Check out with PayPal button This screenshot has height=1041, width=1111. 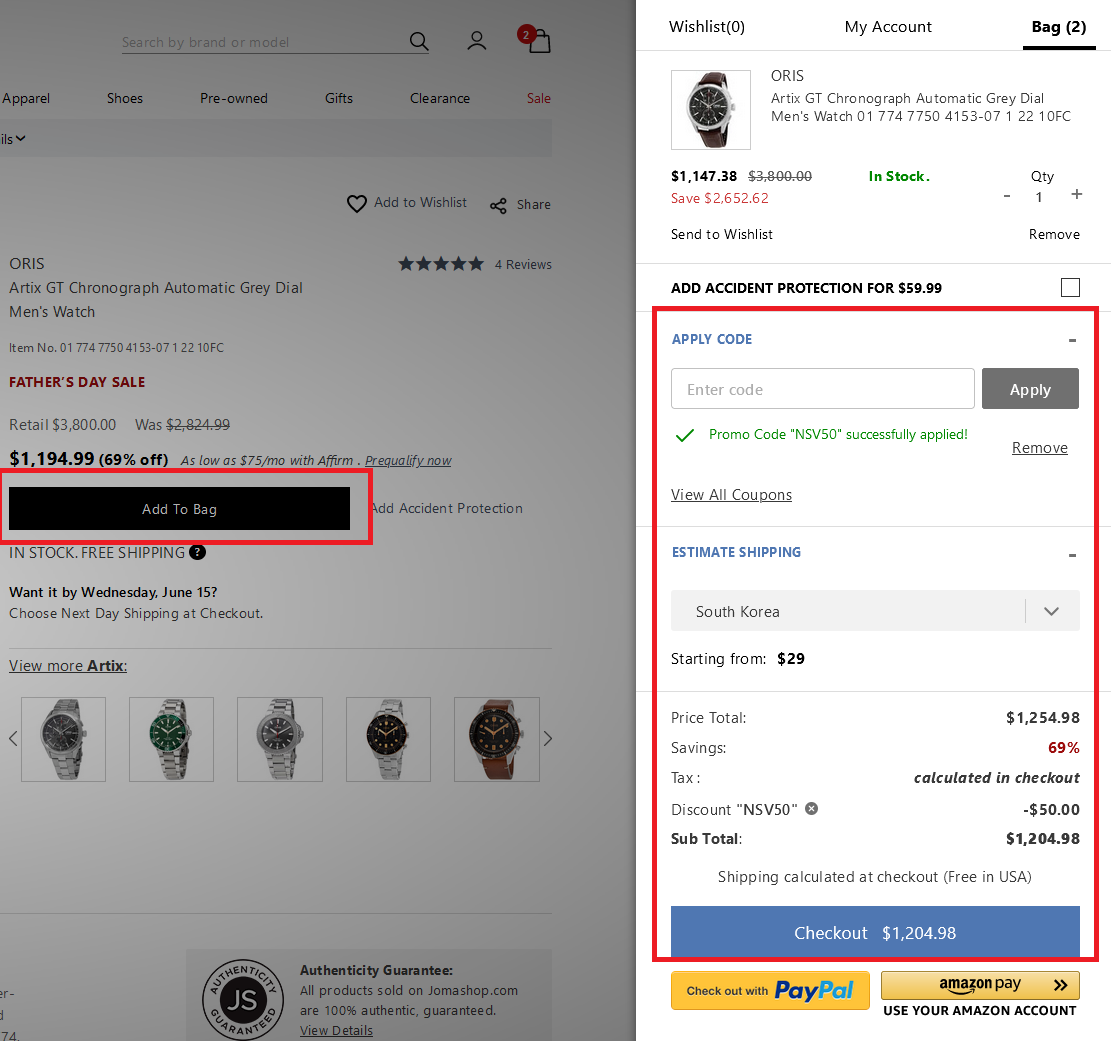tap(770, 990)
